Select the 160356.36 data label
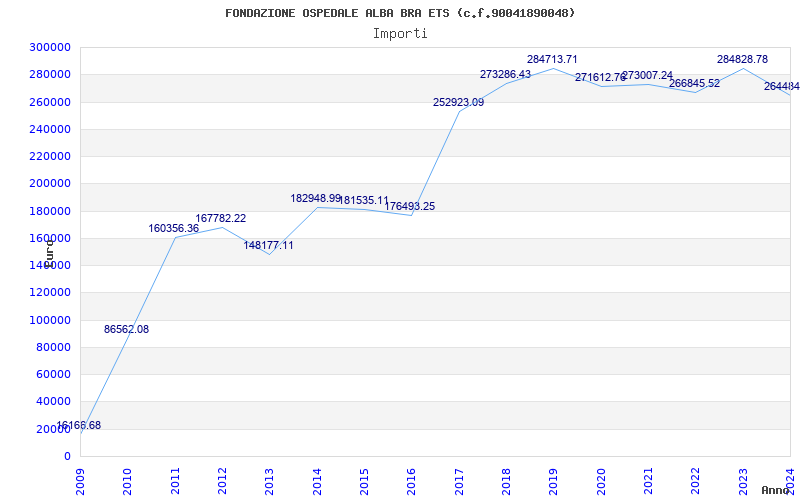 coord(173,228)
